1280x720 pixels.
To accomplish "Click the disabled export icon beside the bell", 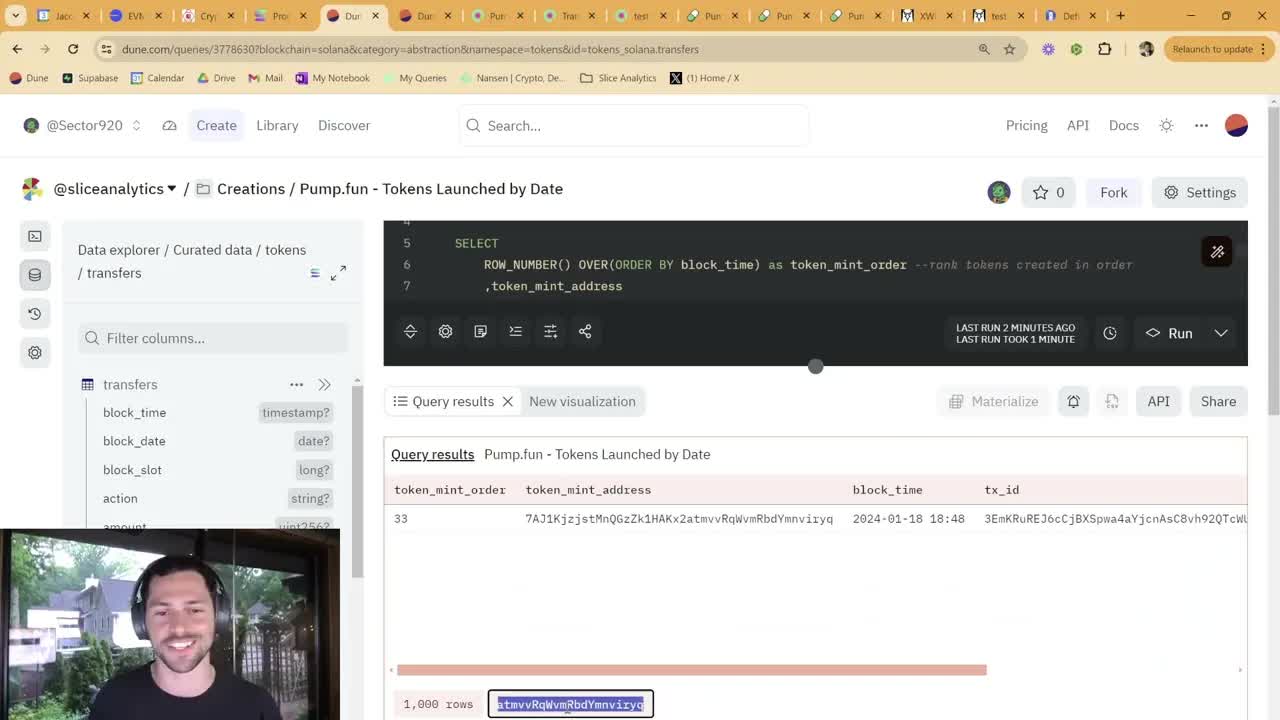I will pyautogui.click(x=1112, y=401).
